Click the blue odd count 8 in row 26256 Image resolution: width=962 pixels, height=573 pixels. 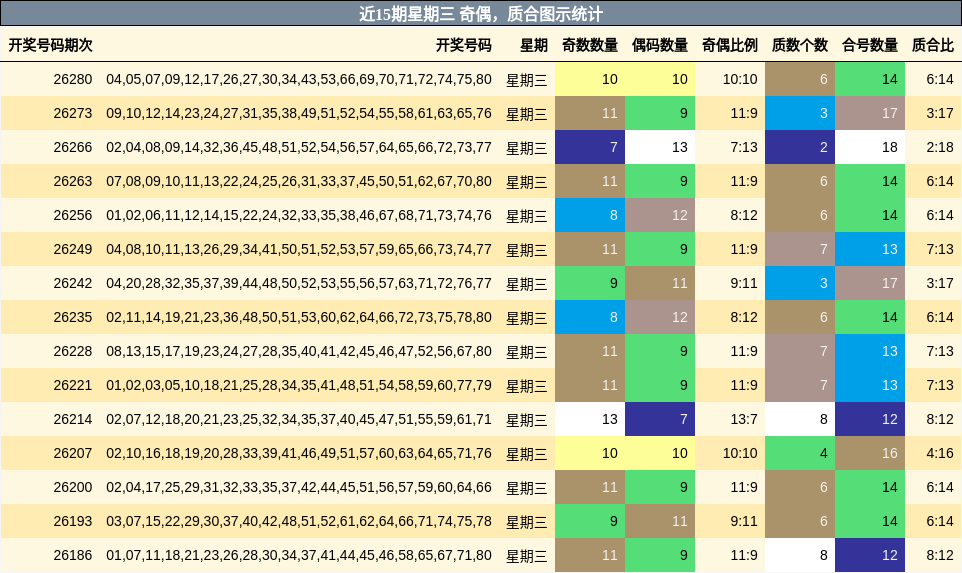[x=590, y=215]
